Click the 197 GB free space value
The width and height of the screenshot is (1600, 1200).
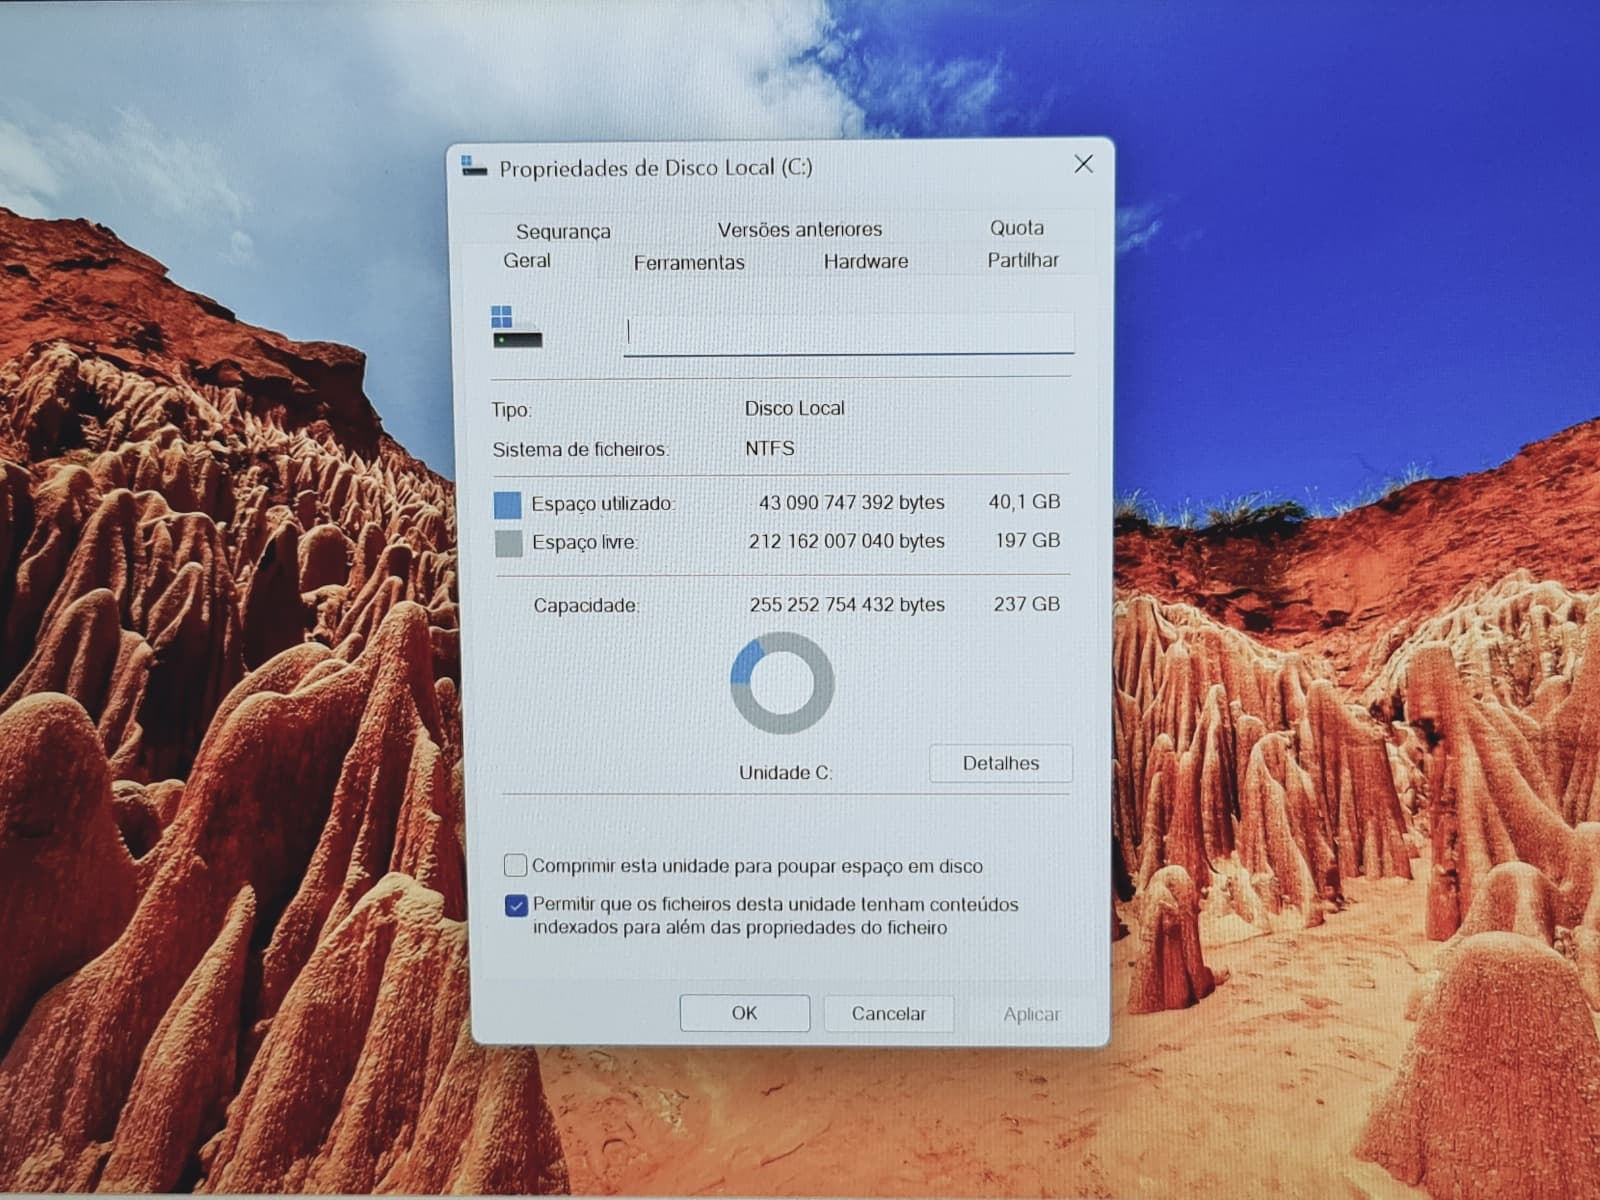tap(1027, 541)
